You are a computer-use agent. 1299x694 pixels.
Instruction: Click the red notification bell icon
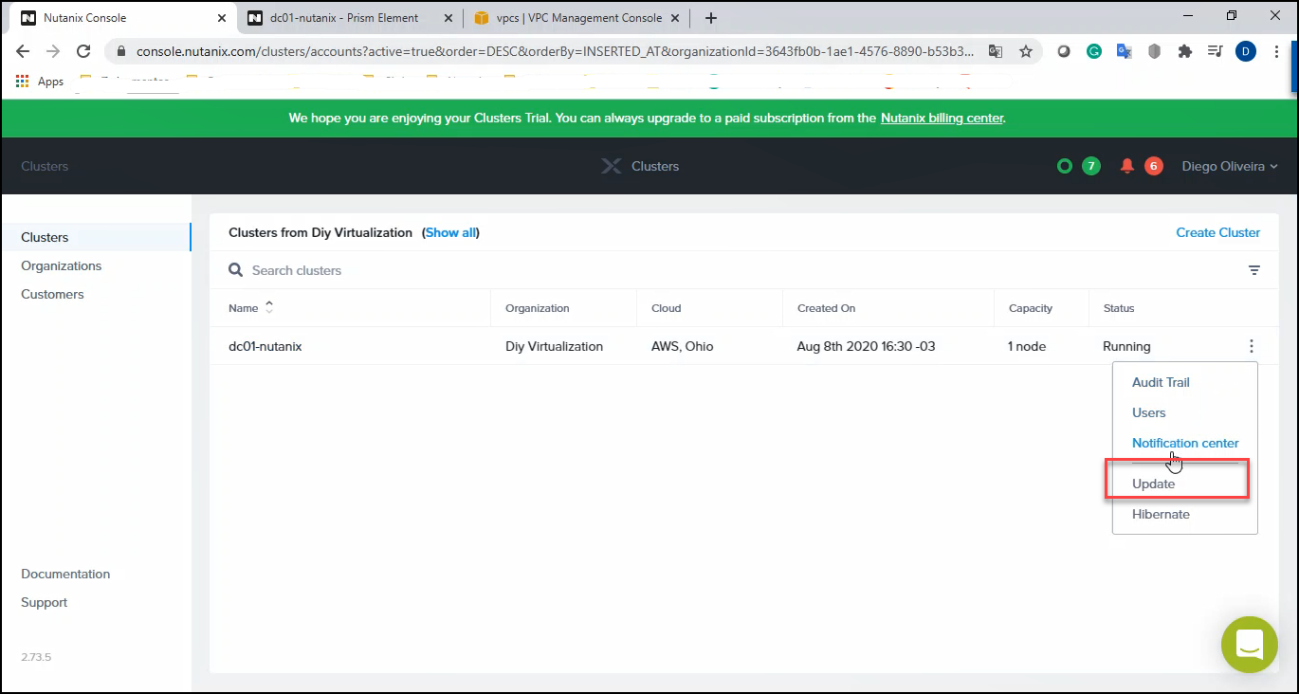[1127, 166]
